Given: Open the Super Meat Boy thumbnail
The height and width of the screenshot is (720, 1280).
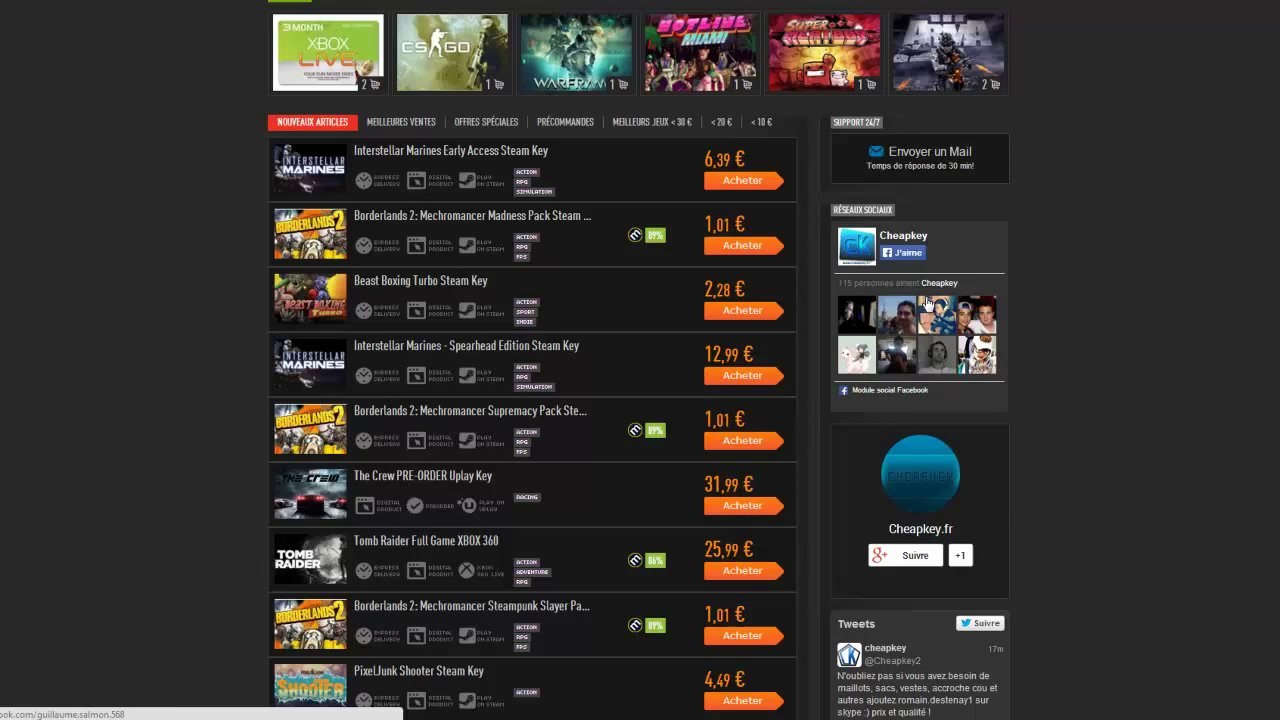Looking at the screenshot, I should tap(824, 52).
